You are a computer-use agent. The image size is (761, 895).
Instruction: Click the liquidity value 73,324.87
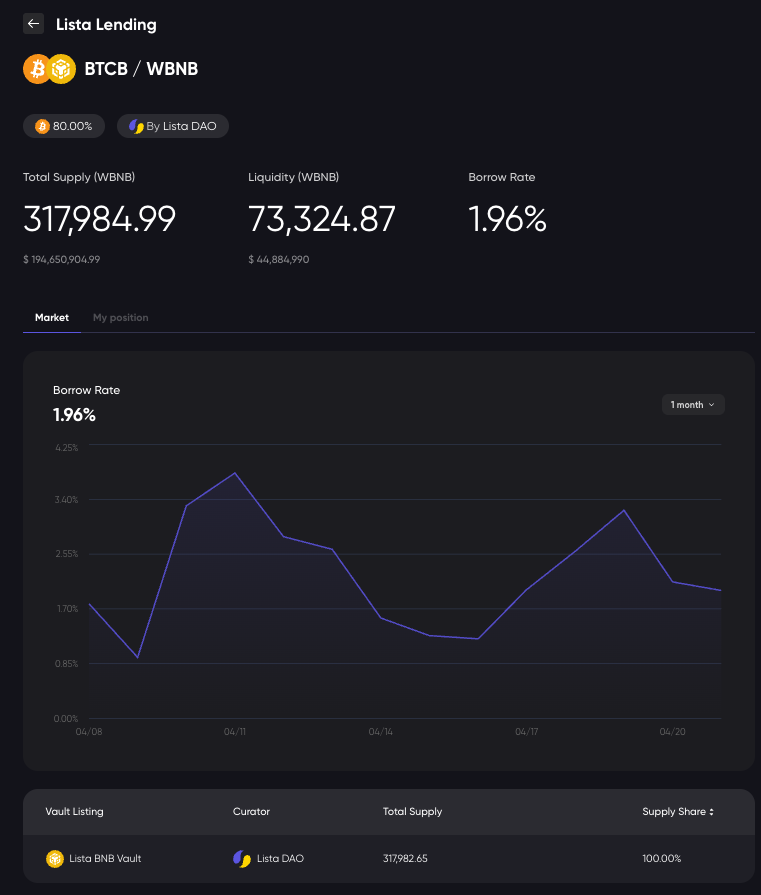click(x=321, y=219)
